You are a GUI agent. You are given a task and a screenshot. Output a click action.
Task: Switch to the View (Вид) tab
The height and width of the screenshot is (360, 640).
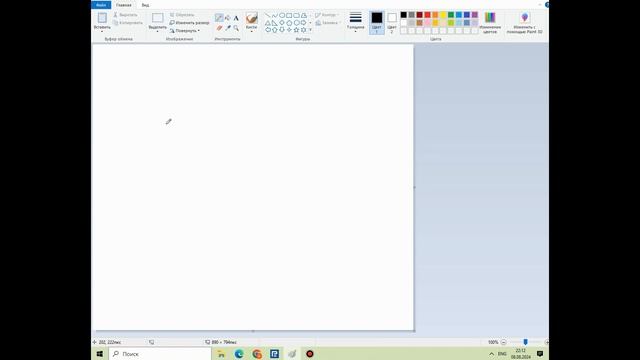point(145,5)
